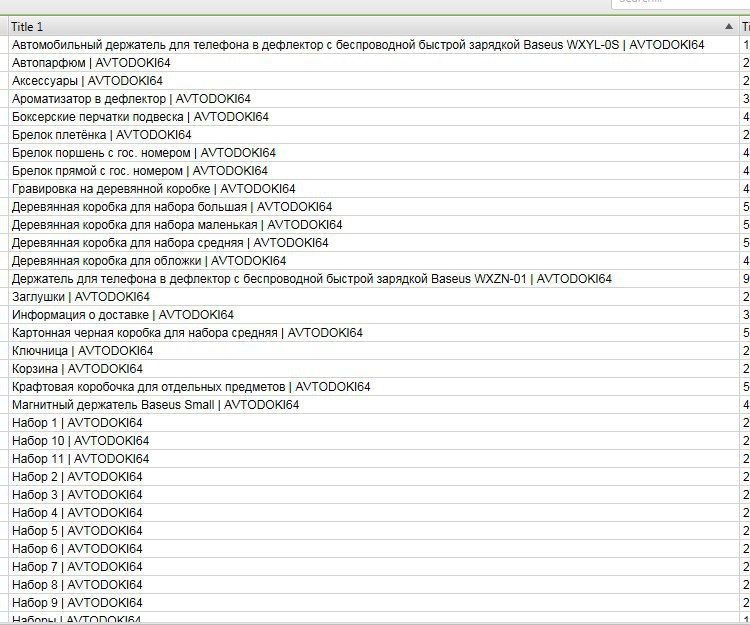
Task: Select the 'Набор 3 | AVTODOKI64' row
Action: pyautogui.click(x=374, y=495)
